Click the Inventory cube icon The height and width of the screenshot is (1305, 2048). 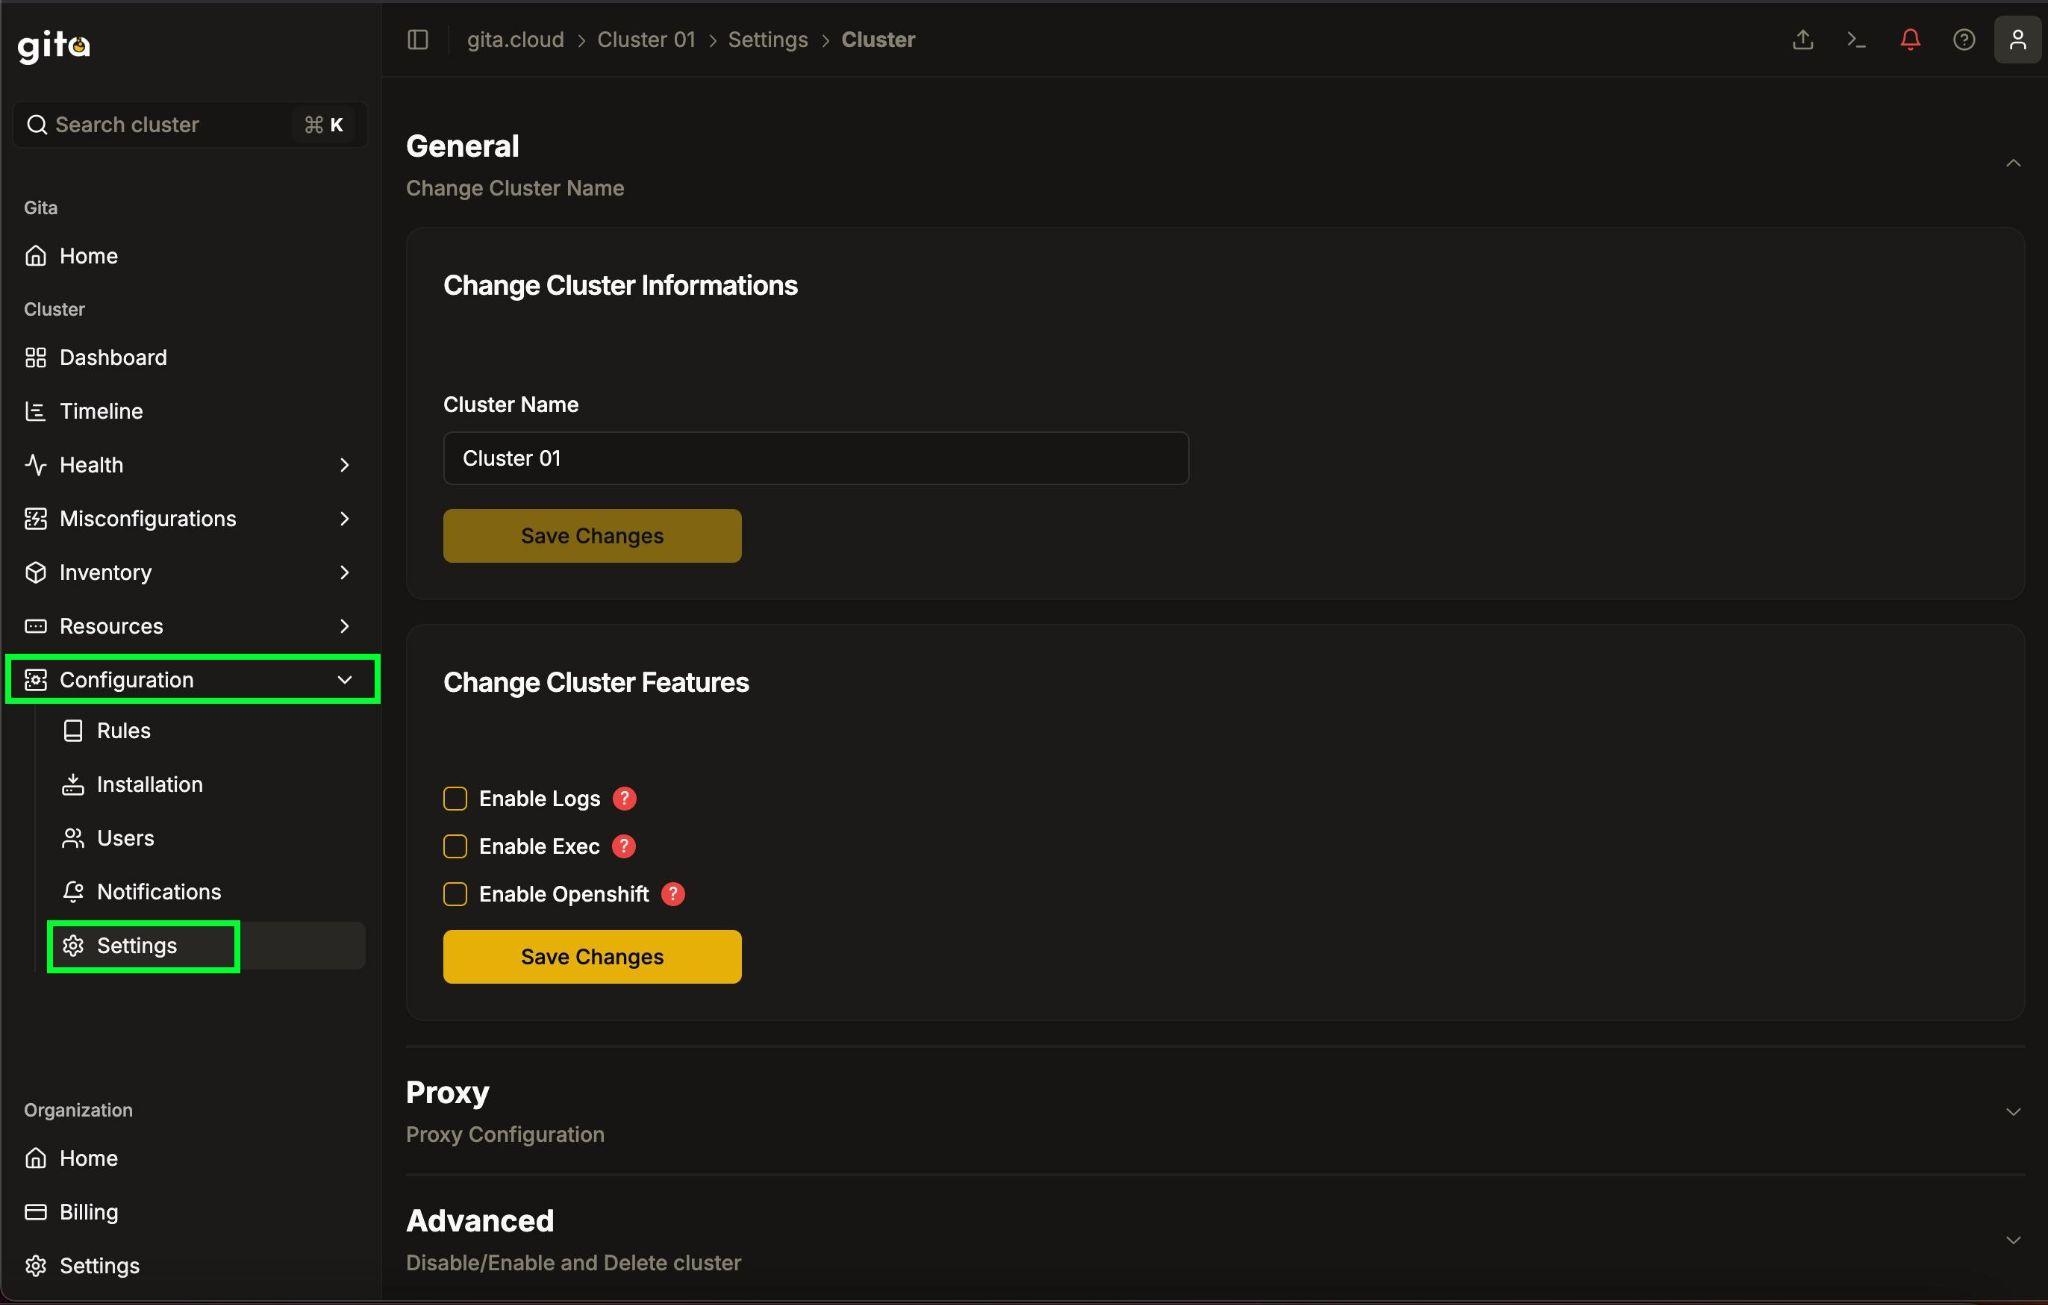coord(36,572)
